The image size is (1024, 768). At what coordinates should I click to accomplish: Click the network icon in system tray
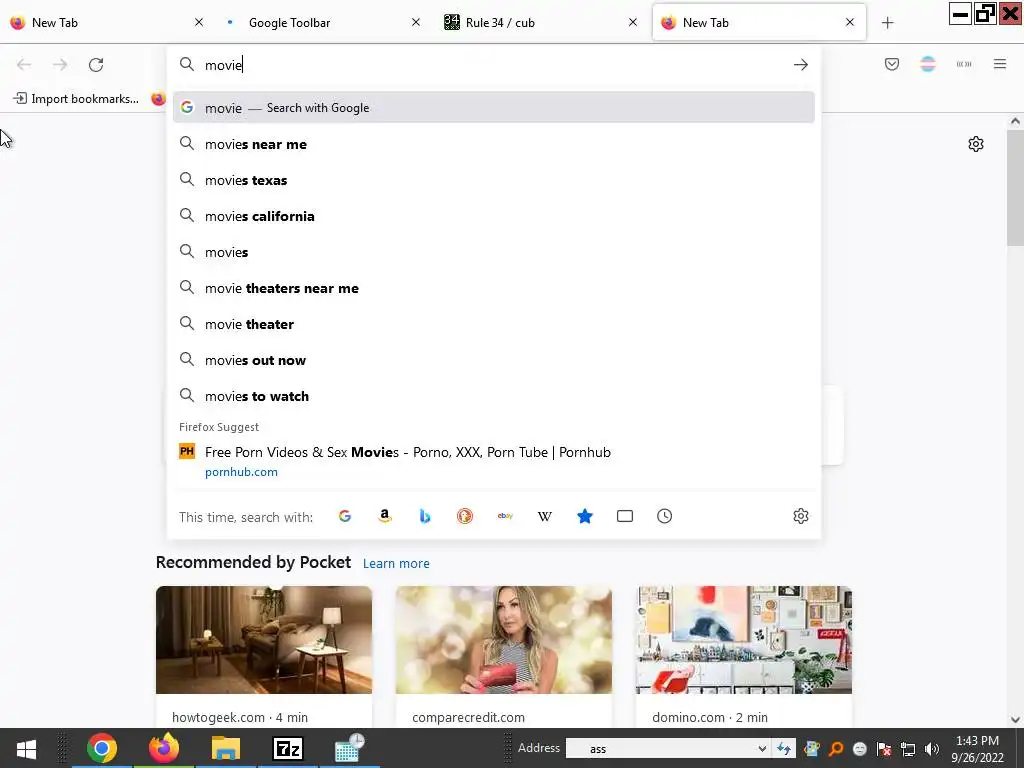pyautogui.click(x=908, y=749)
